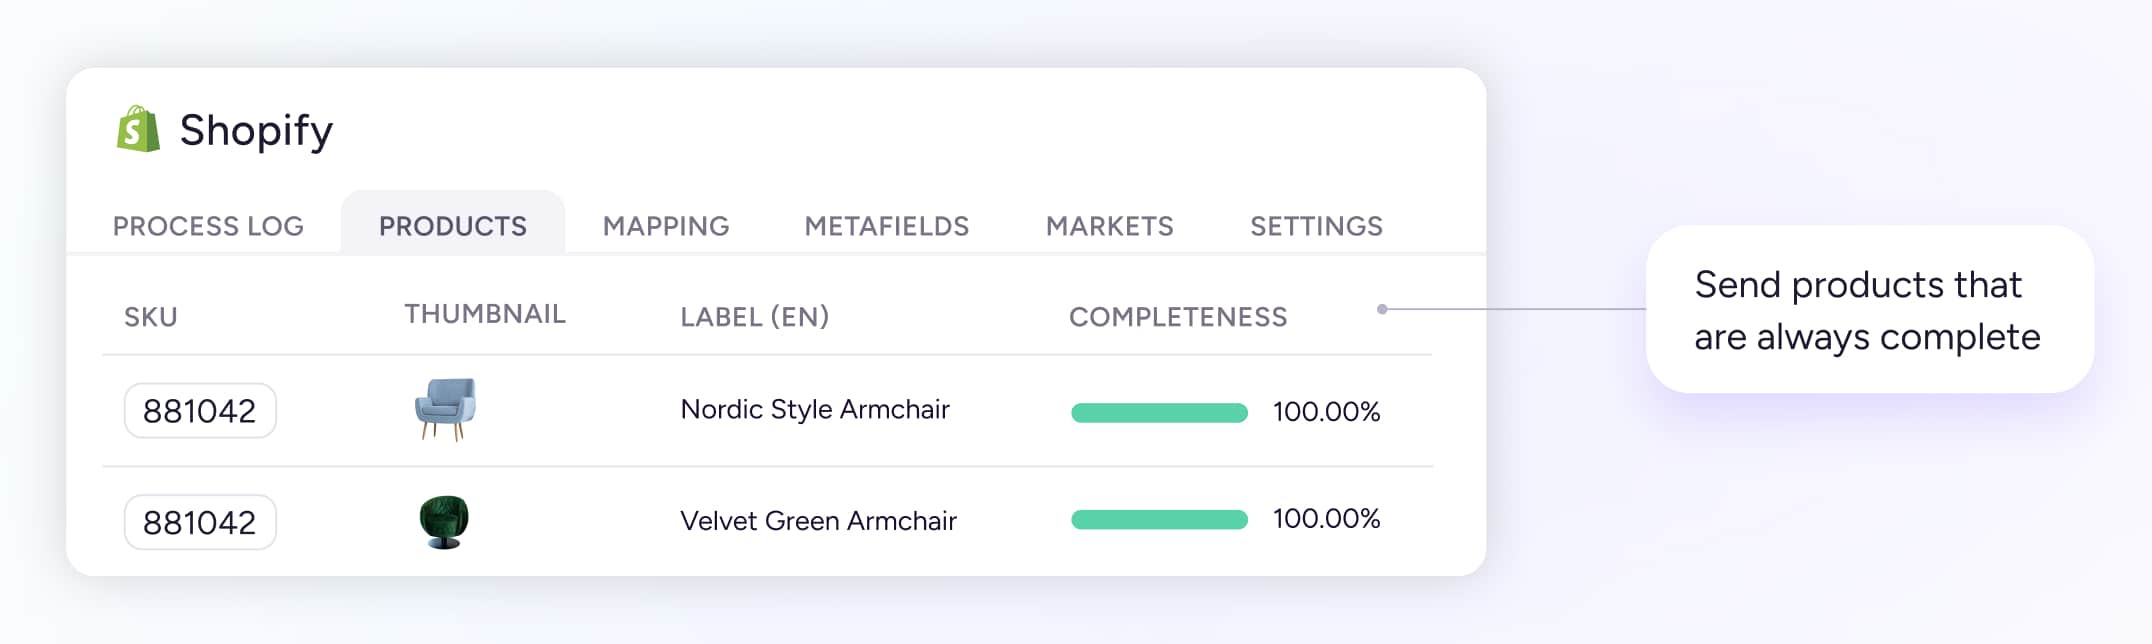Click SKU badge in Velvet Green row
This screenshot has height=644, width=2152.
(x=200, y=522)
